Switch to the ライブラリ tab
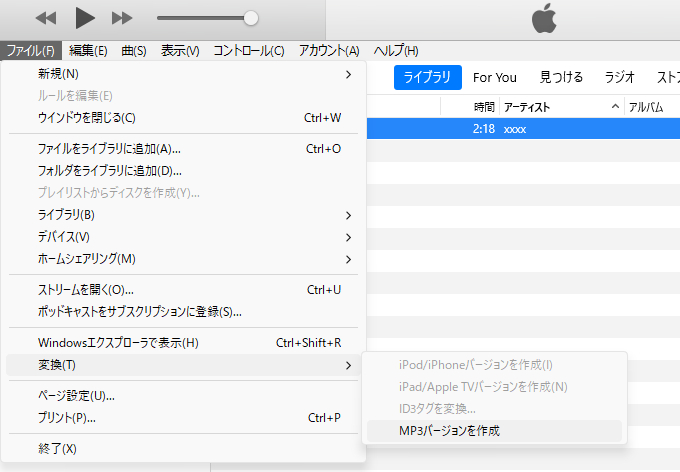680x472 pixels. (x=428, y=78)
